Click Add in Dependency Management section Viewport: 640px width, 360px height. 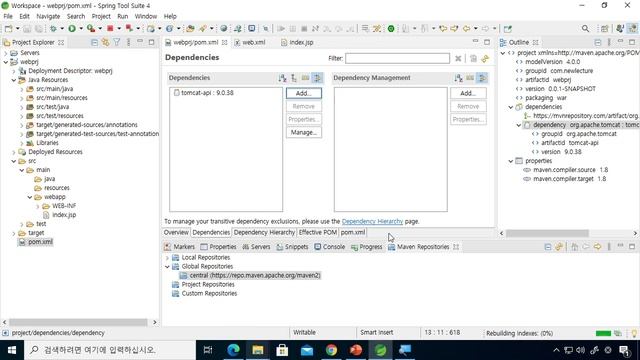468,93
